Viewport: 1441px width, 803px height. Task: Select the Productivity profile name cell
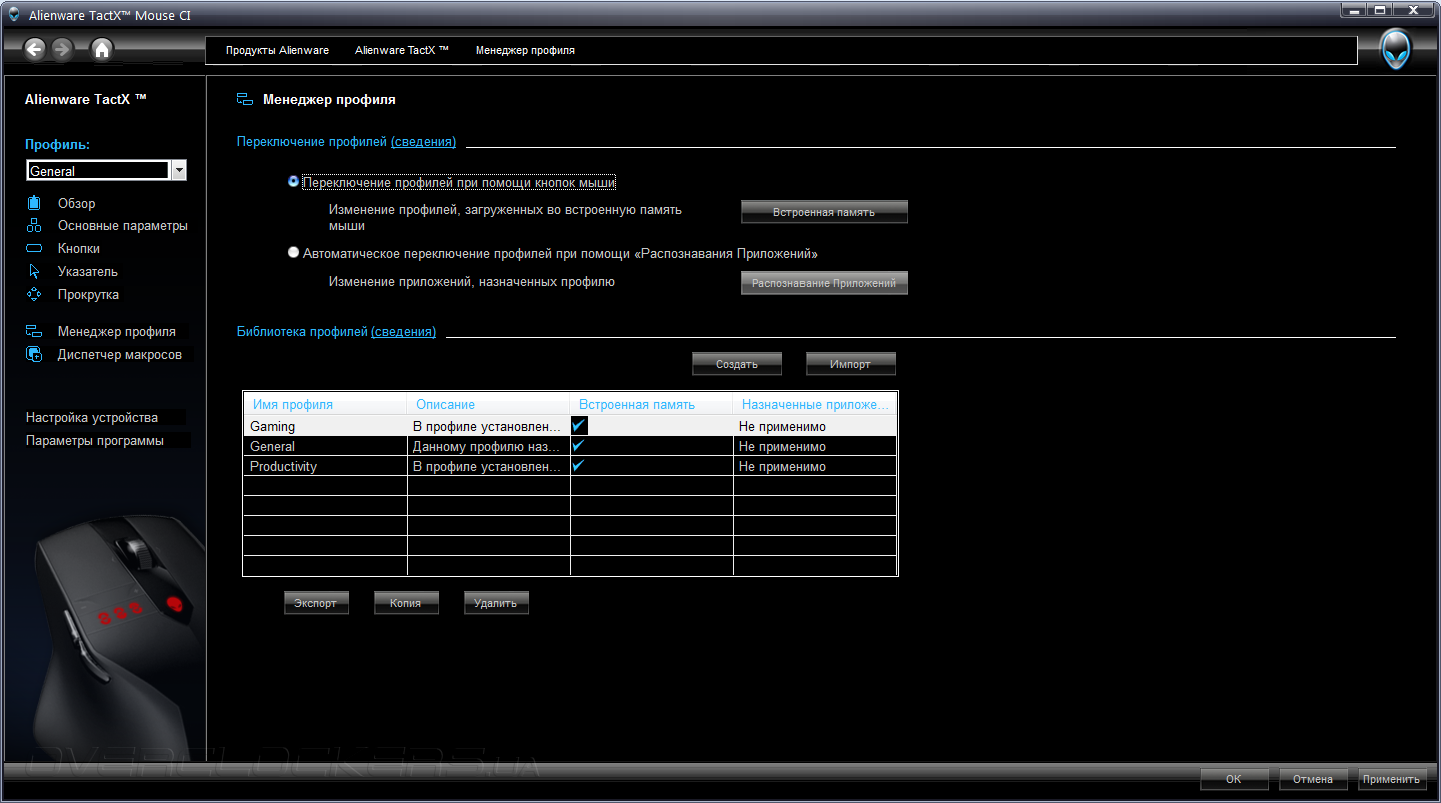pyautogui.click(x=326, y=466)
